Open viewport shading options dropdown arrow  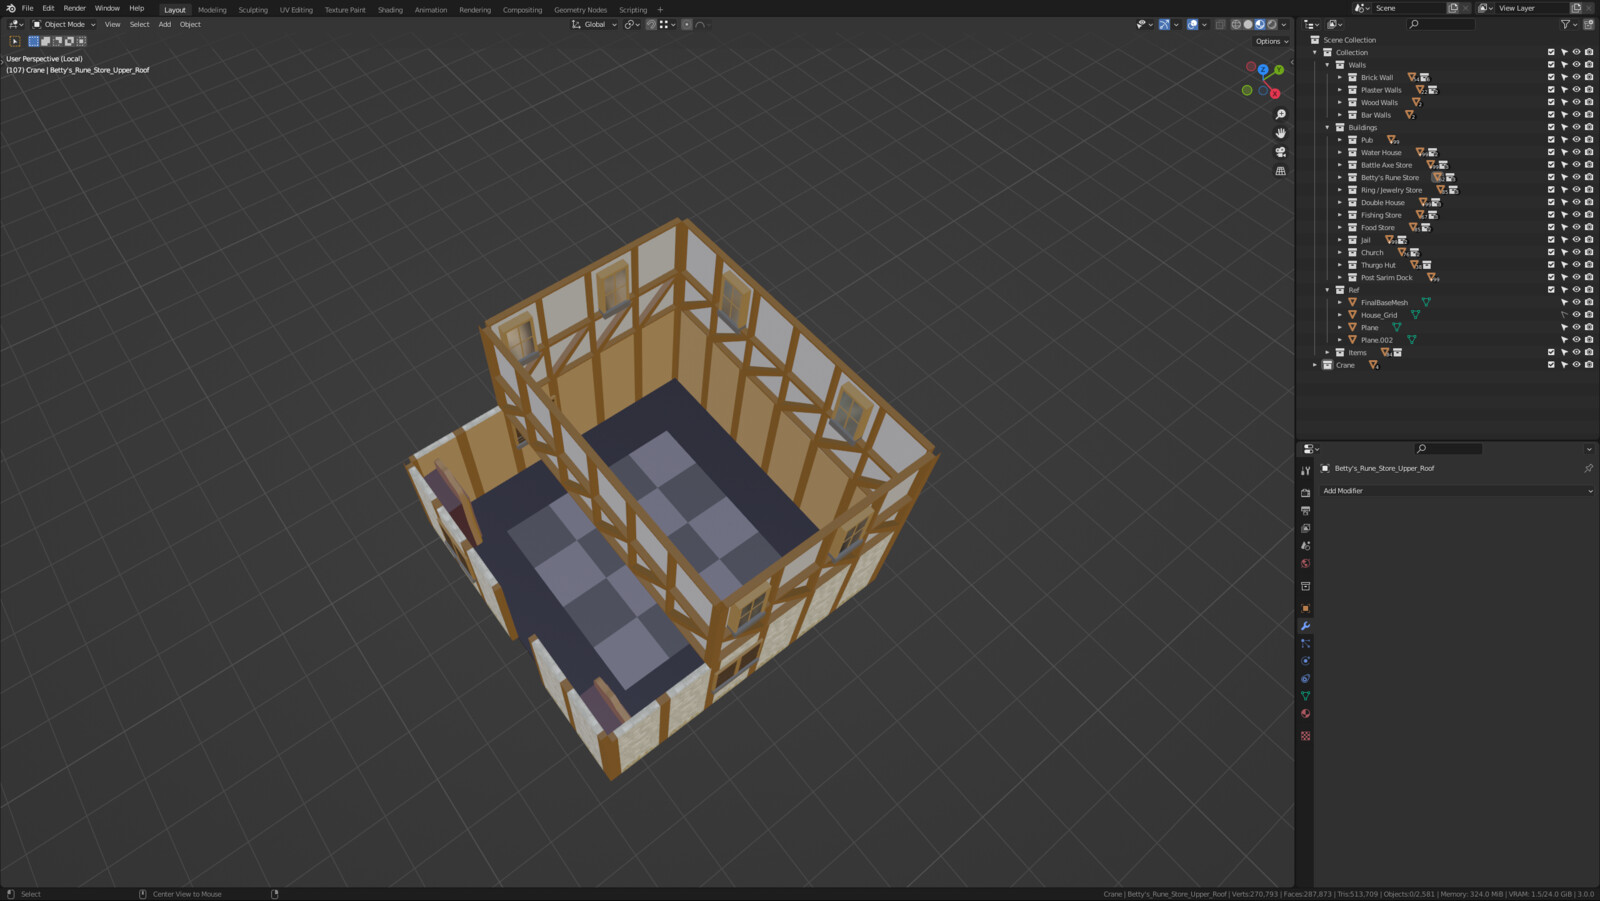(1285, 24)
